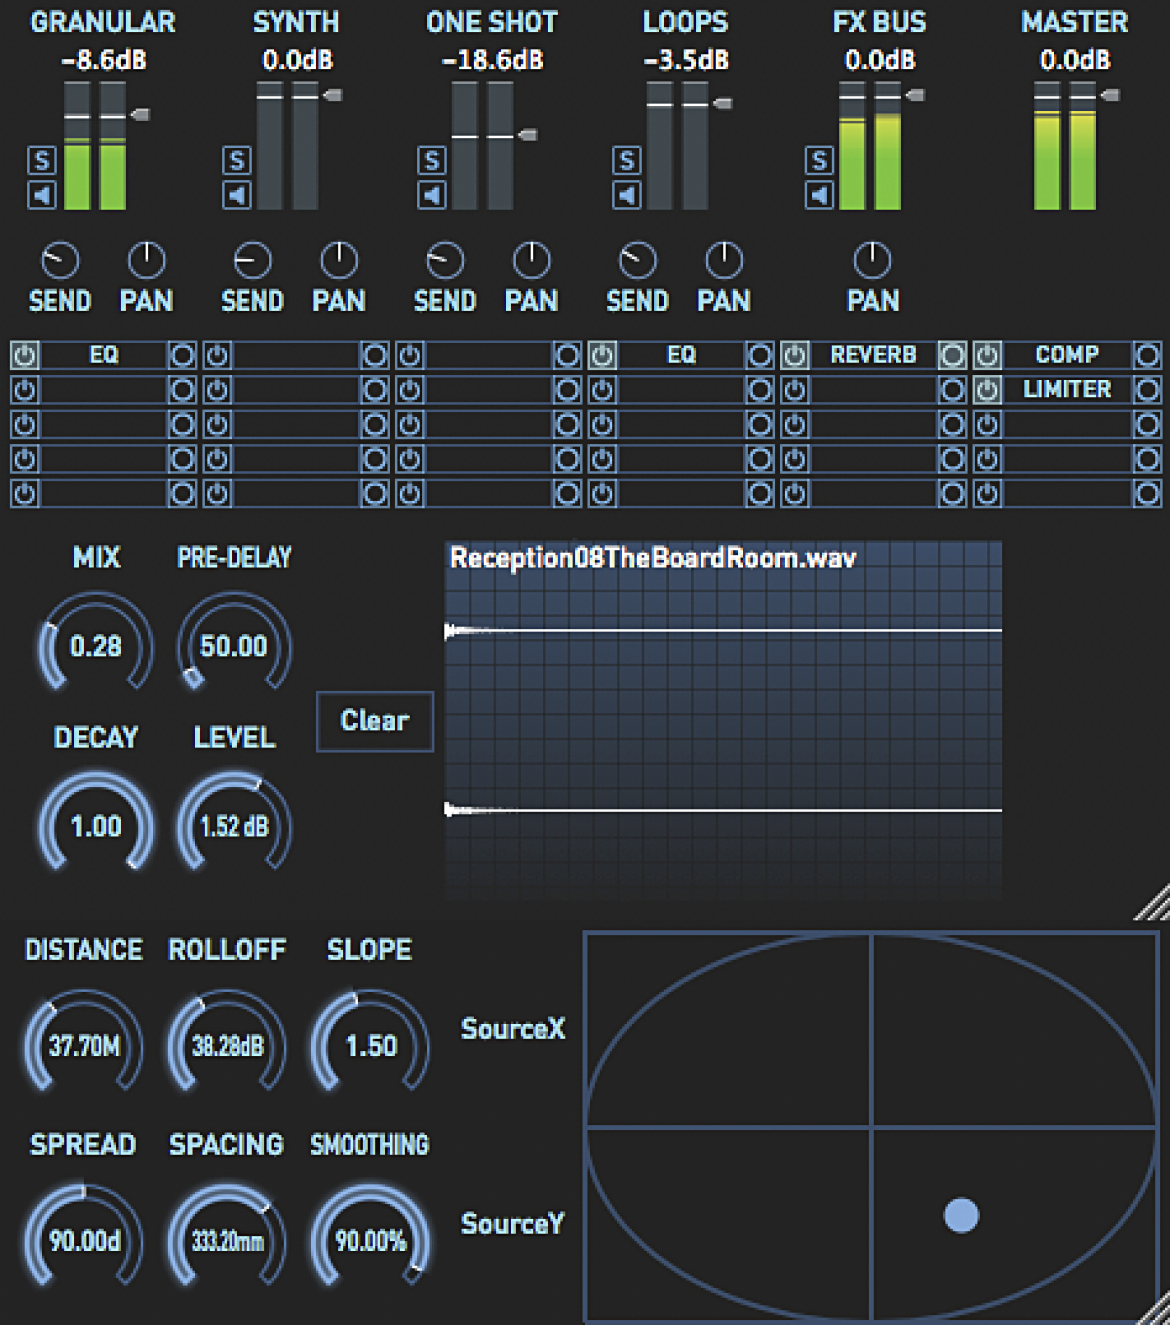Click the Clear button
The height and width of the screenshot is (1325, 1170).
(375, 721)
